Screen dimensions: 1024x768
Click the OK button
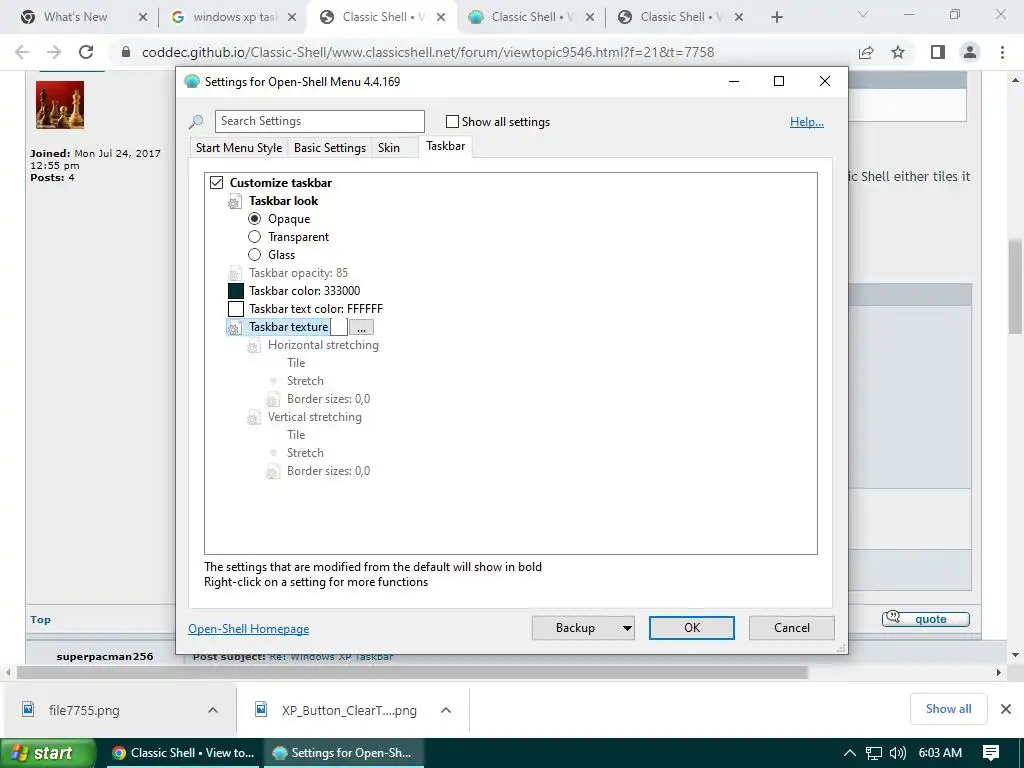[692, 628]
